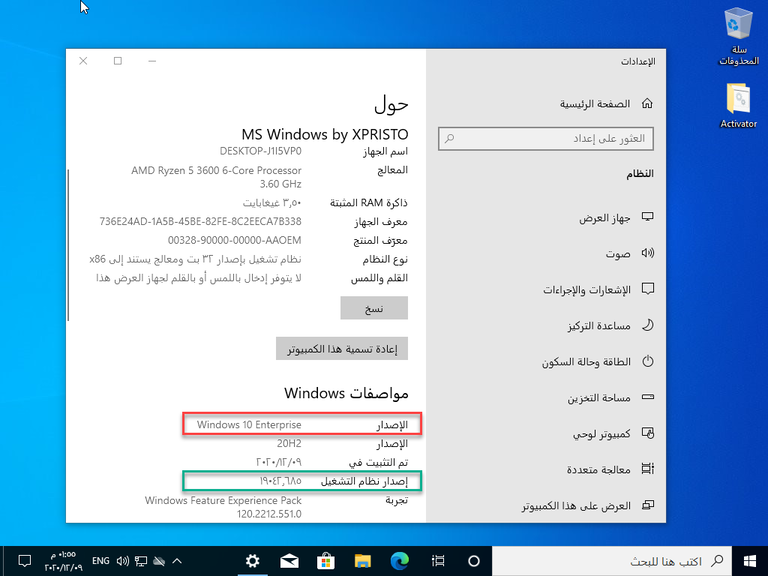768x576 pixels.
Task: Open the Home page (الصفحة الرئيسية) icon
Action: (647, 103)
